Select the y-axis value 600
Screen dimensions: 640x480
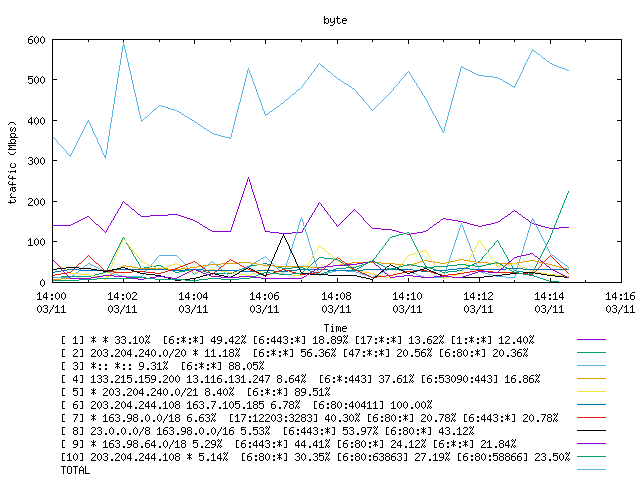click(x=36, y=40)
